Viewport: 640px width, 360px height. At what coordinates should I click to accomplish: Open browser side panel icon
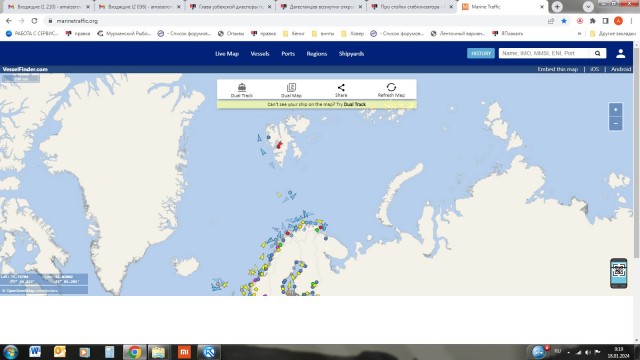606,21
